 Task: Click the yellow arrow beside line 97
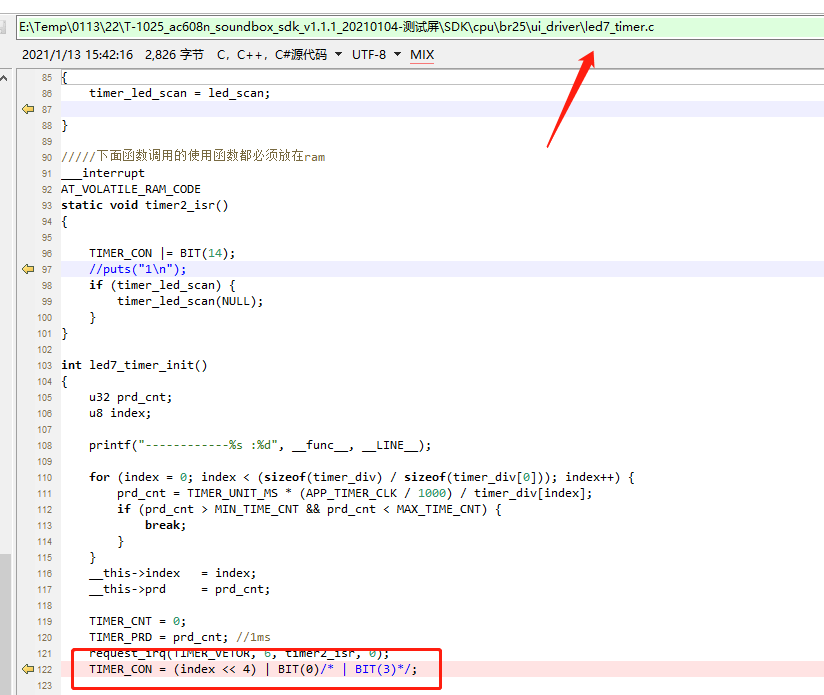pos(28,269)
